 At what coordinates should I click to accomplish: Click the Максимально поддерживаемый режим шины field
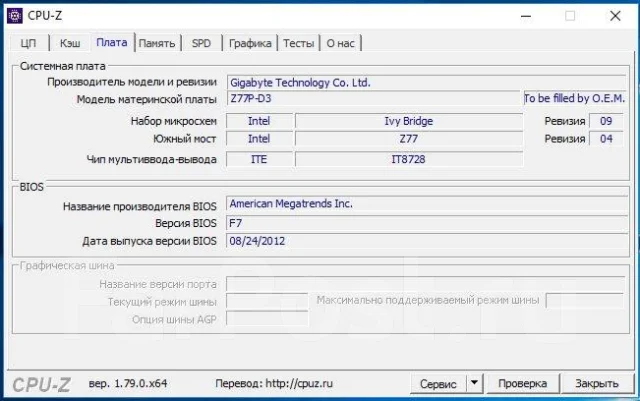pos(585,301)
